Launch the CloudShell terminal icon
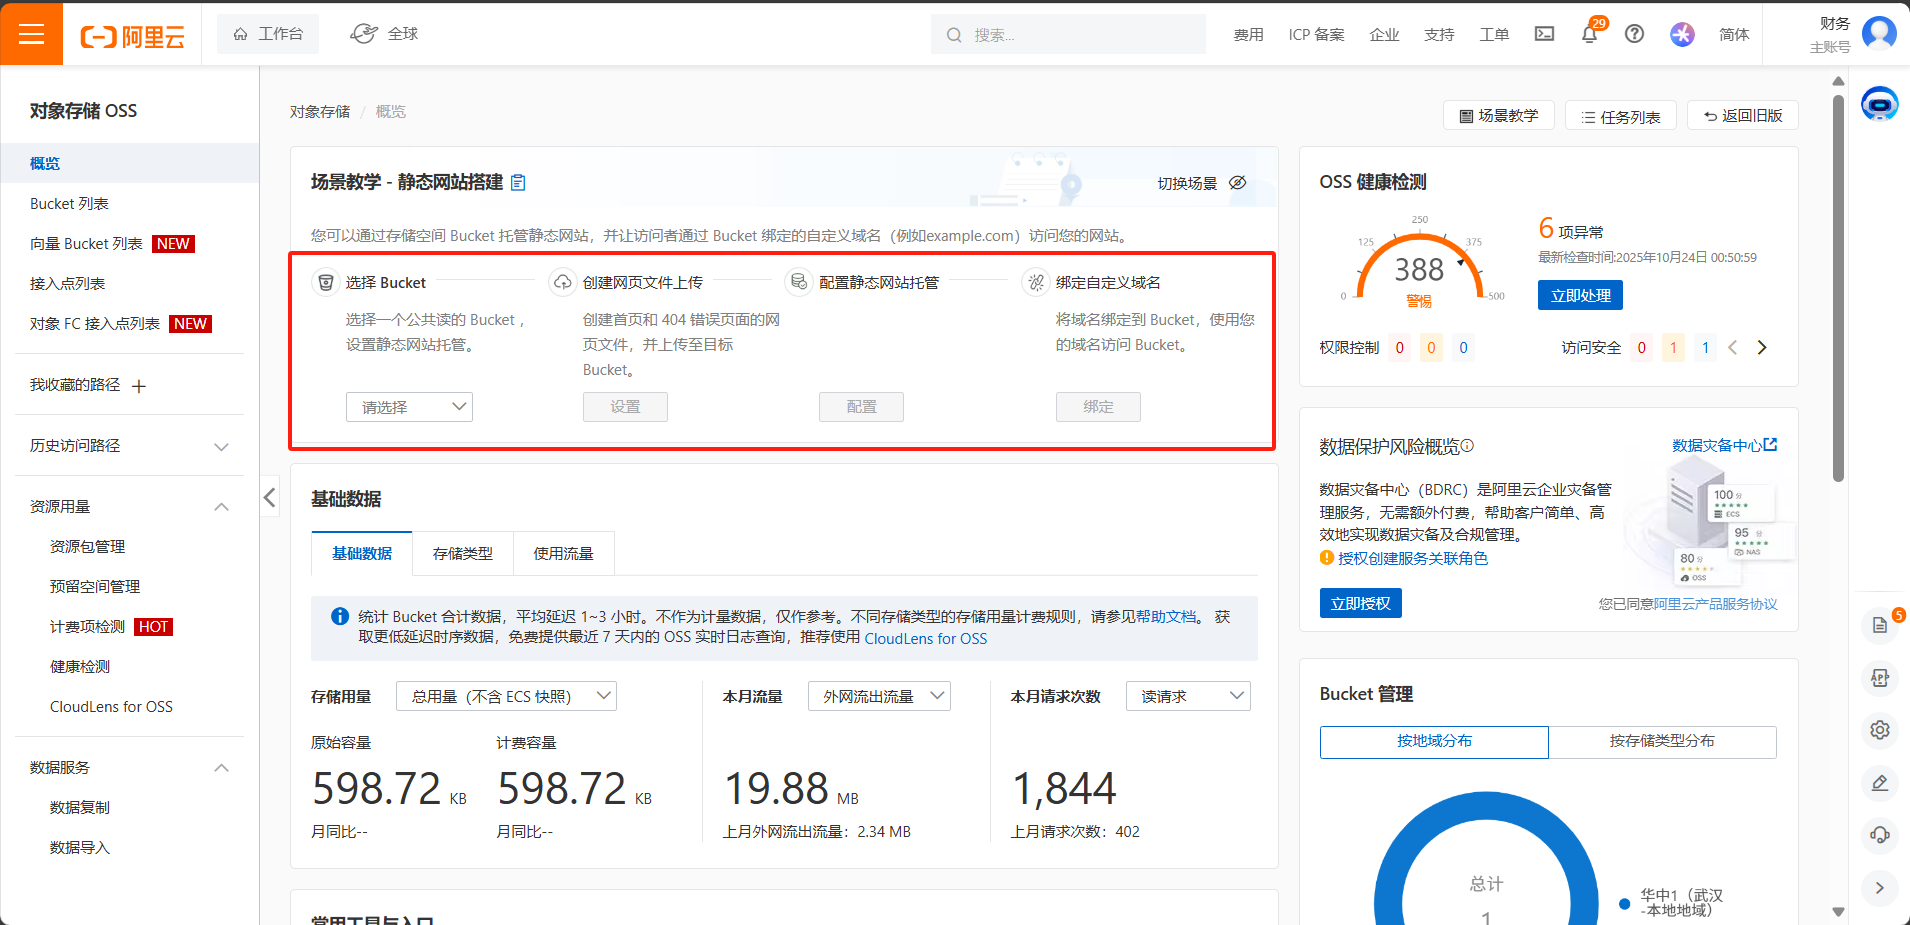The image size is (1910, 925). coord(1543,33)
